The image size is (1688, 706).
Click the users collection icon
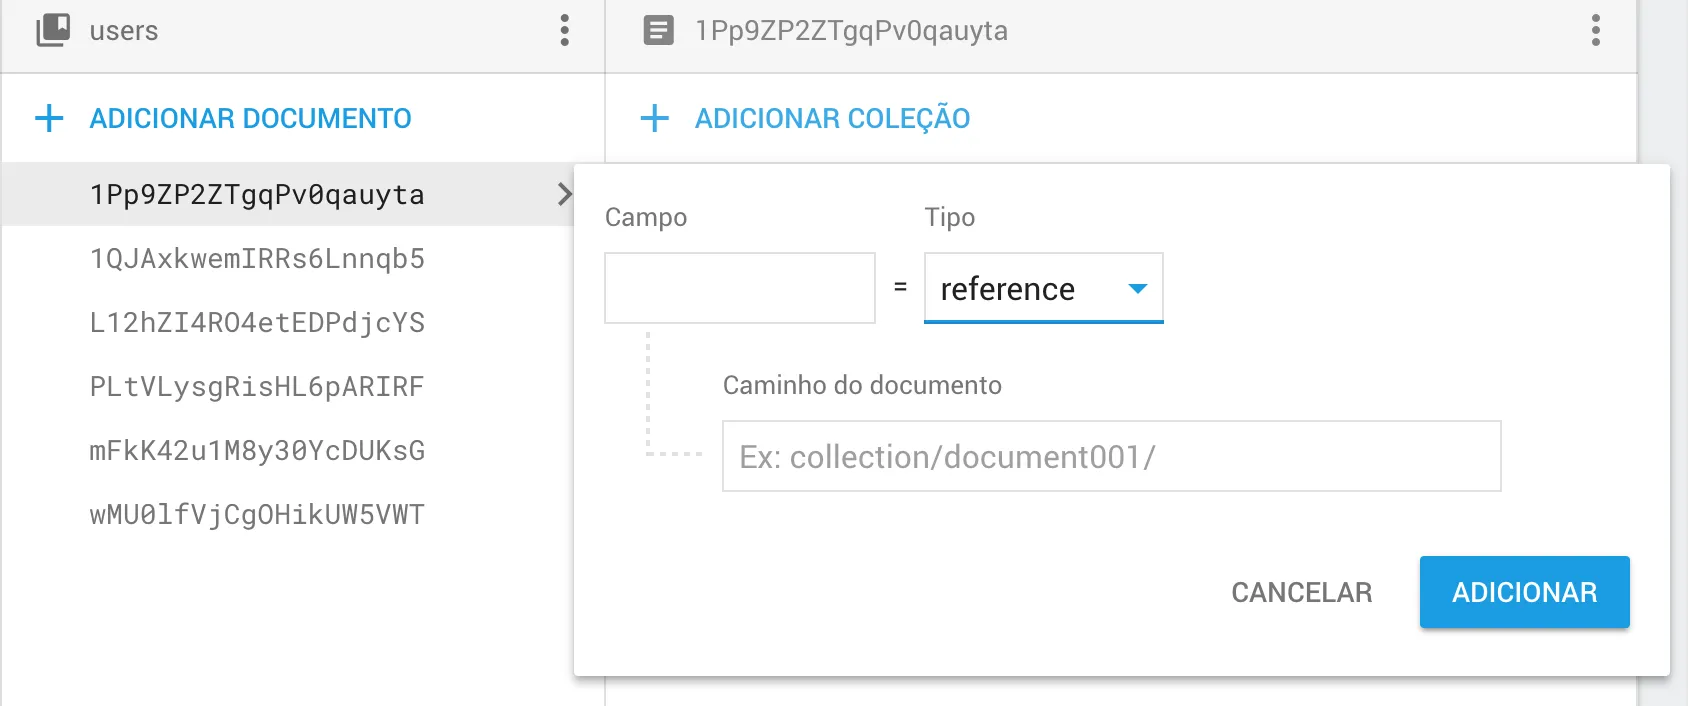pyautogui.click(x=54, y=30)
